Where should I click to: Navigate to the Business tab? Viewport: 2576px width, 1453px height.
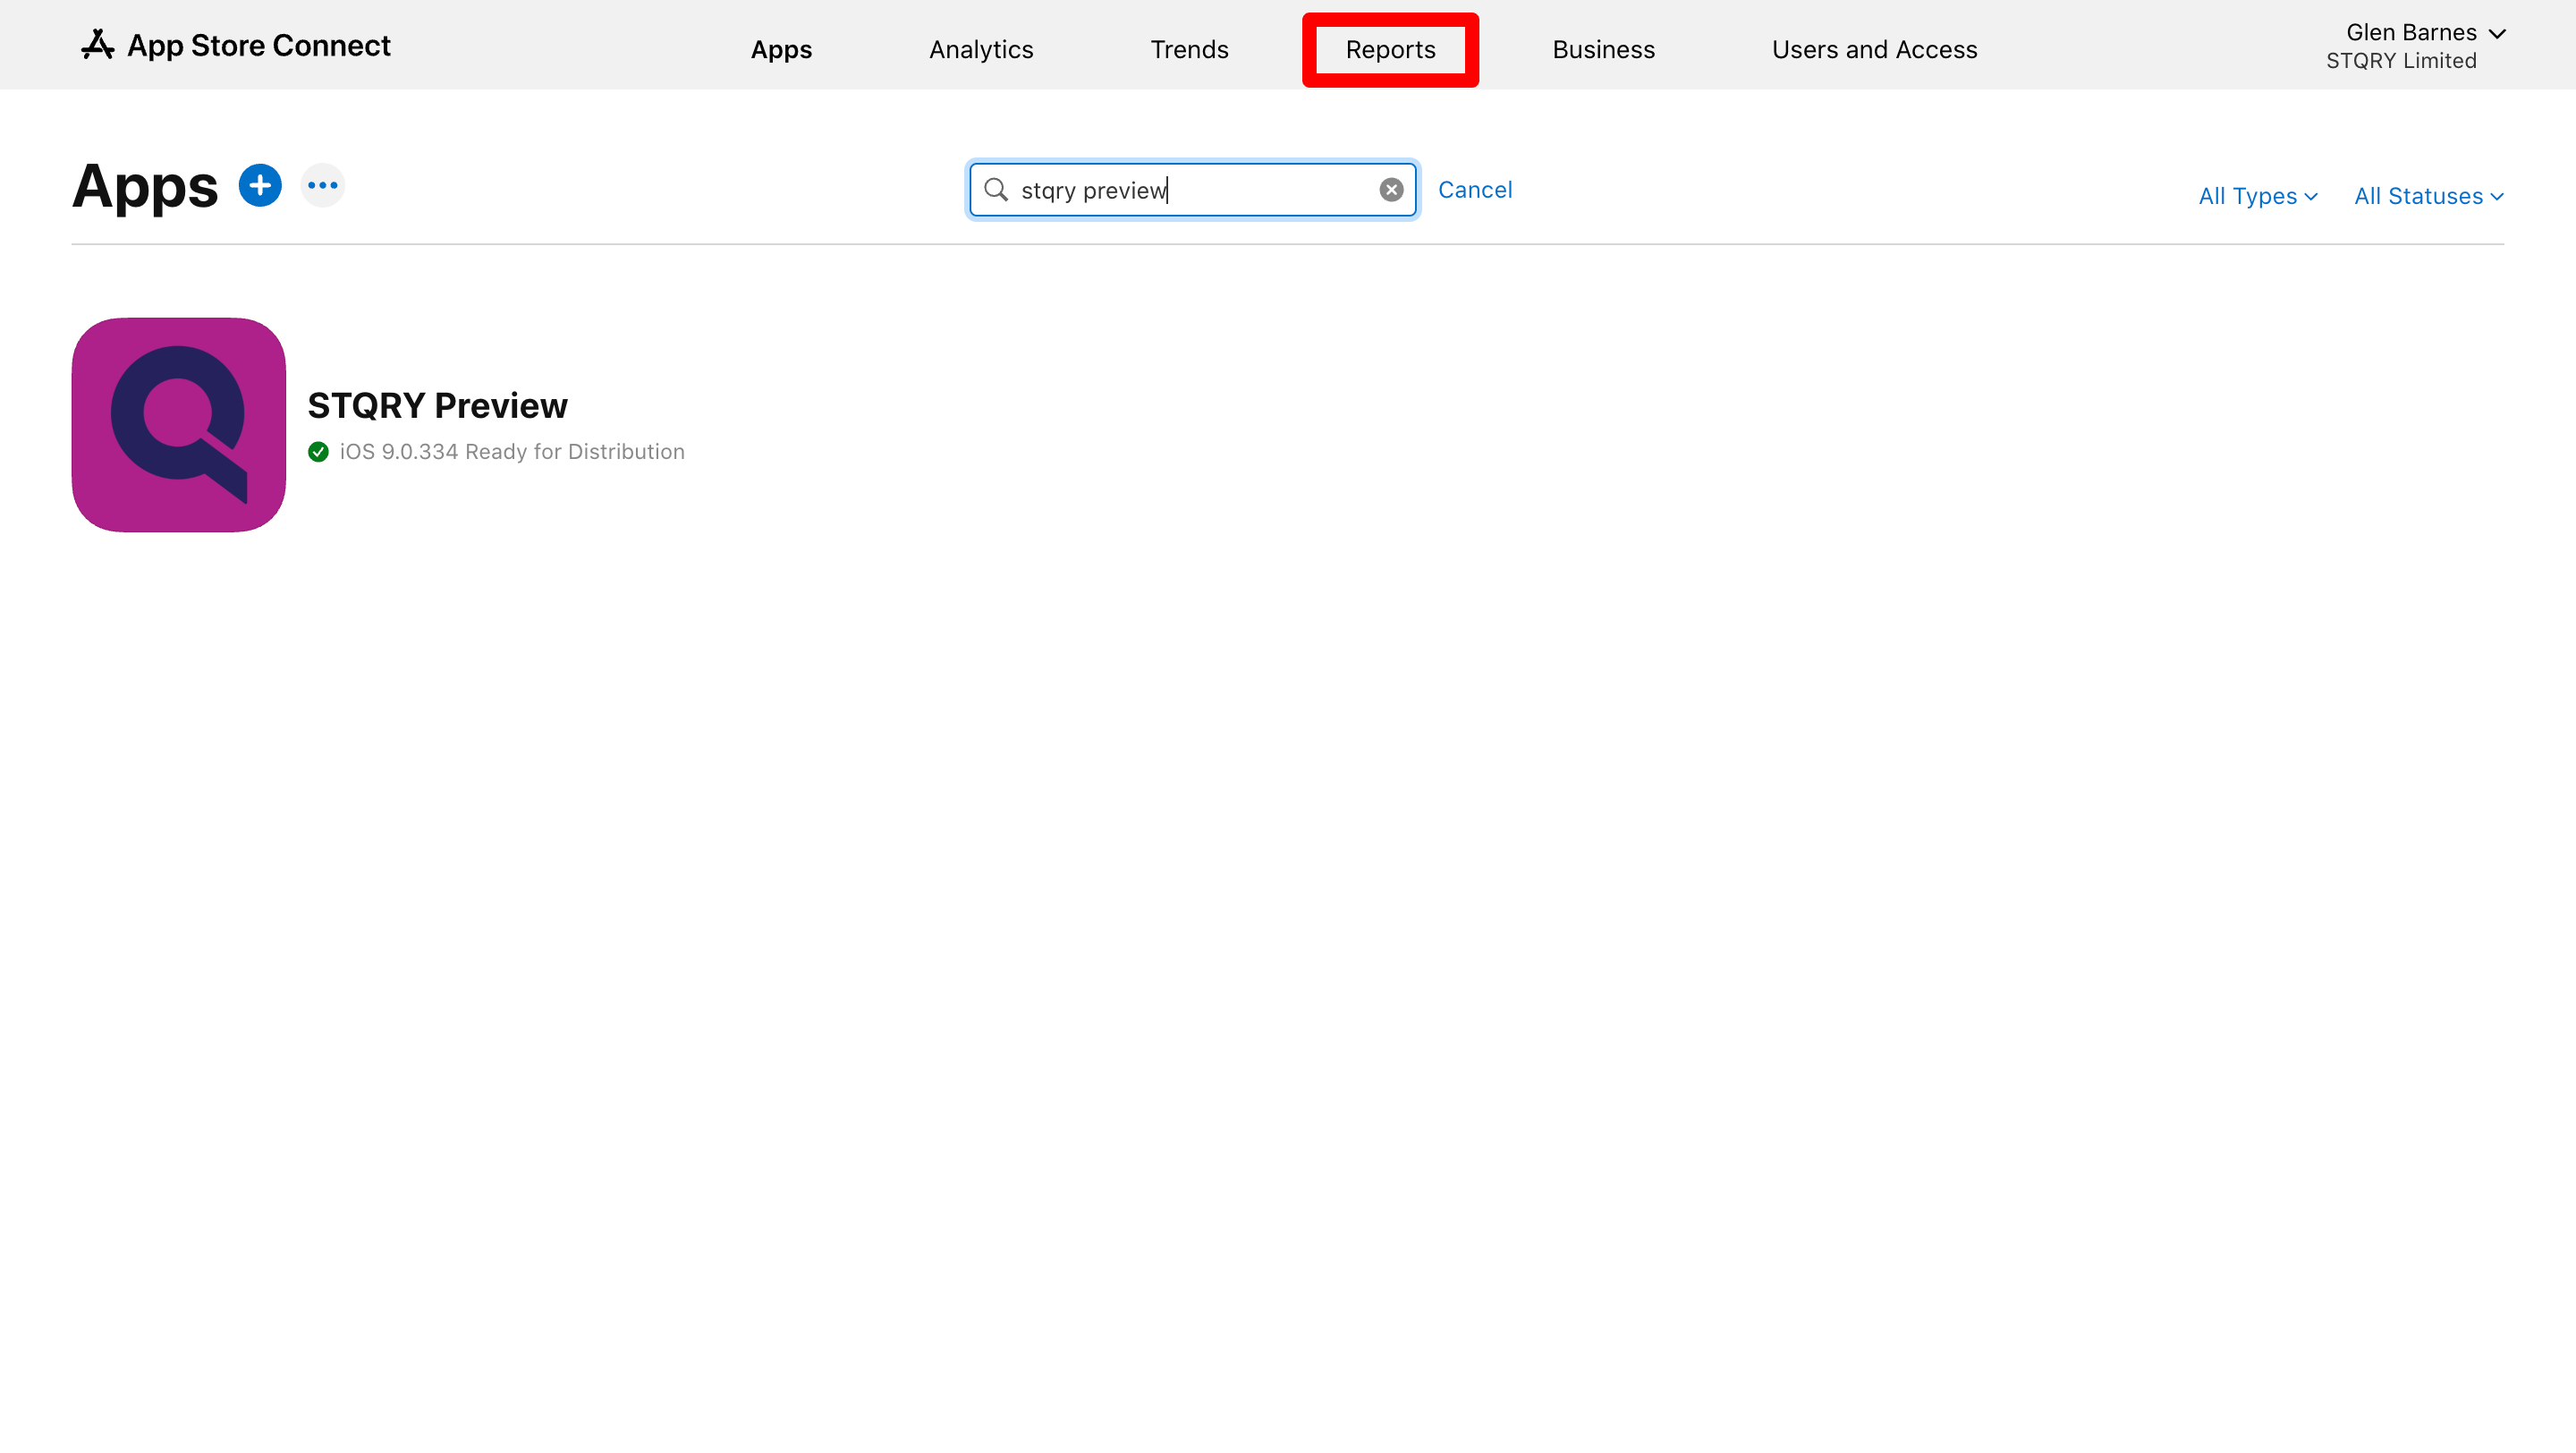click(x=1603, y=50)
